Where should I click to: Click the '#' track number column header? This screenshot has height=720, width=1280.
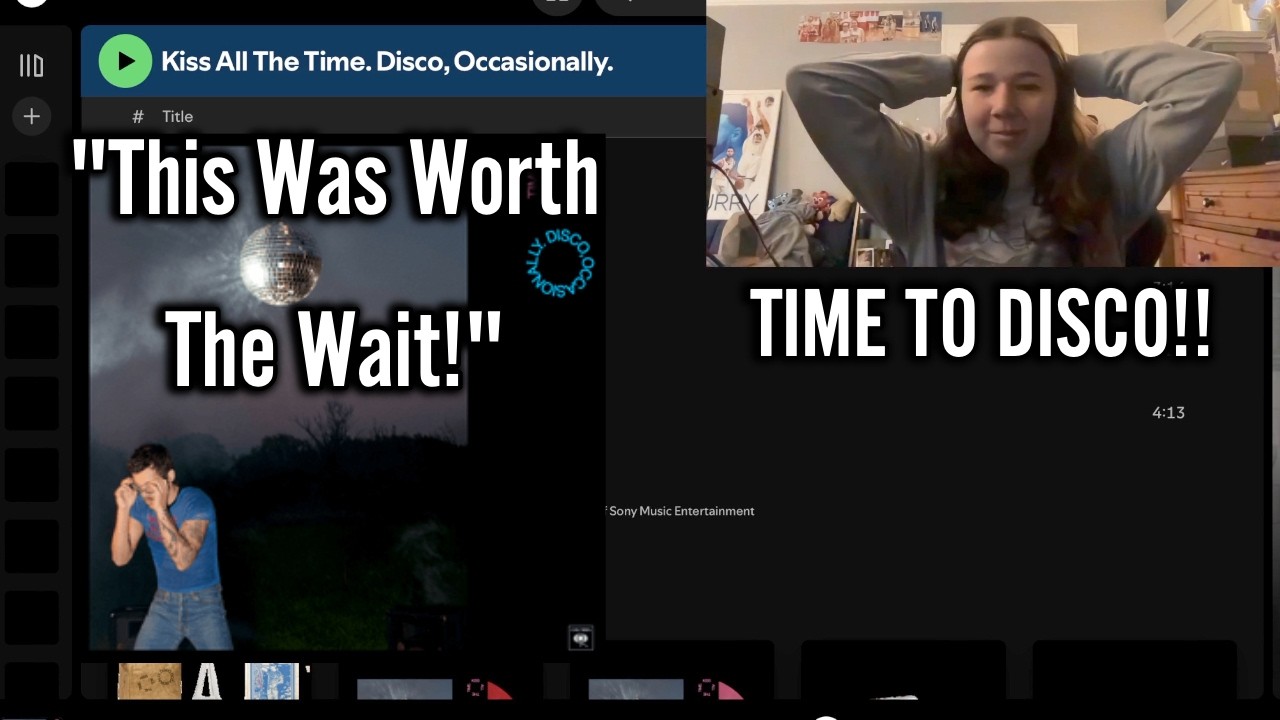pos(138,116)
